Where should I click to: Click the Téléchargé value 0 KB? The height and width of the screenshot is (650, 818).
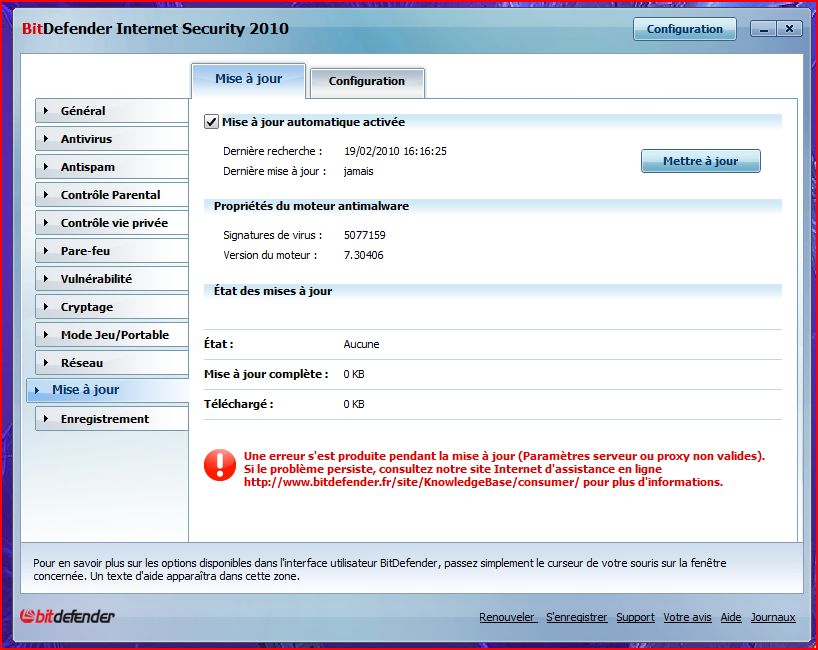coord(354,404)
